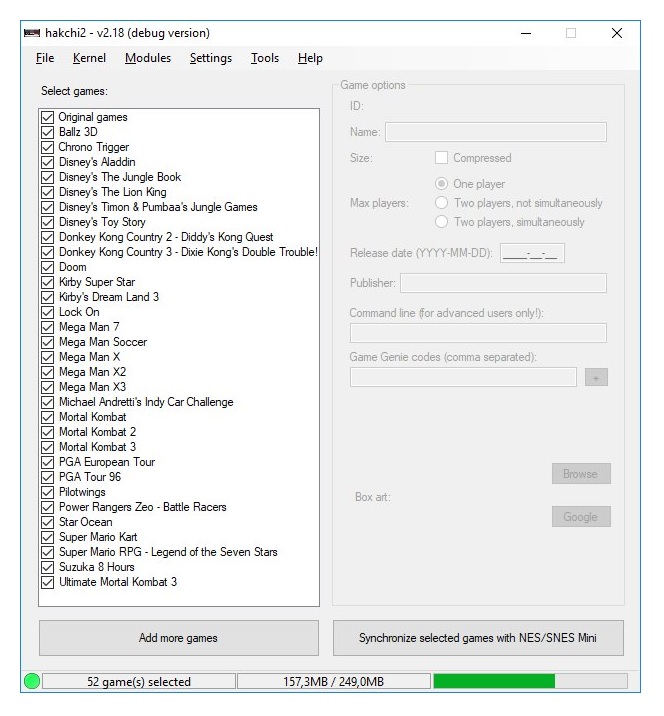Select Donkey Kong Country 3 - Dixie Kong's Double Trouble!

click(x=188, y=252)
